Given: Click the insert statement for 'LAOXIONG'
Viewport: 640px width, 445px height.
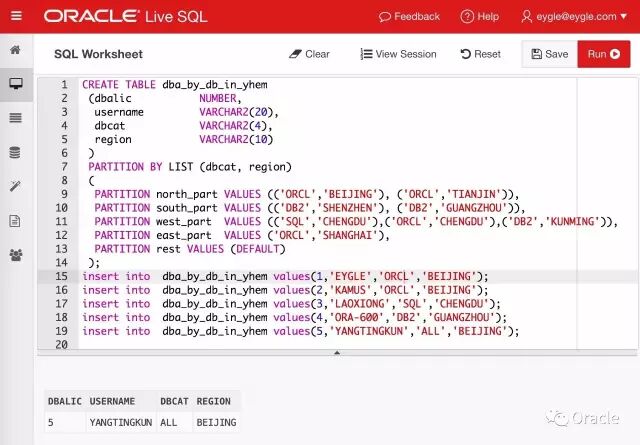Looking at the screenshot, I should pyautogui.click(x=291, y=304).
